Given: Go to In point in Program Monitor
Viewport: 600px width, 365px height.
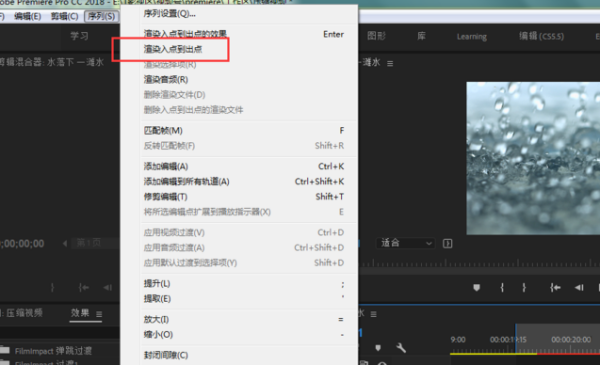Looking at the screenshot, I should point(555,287).
